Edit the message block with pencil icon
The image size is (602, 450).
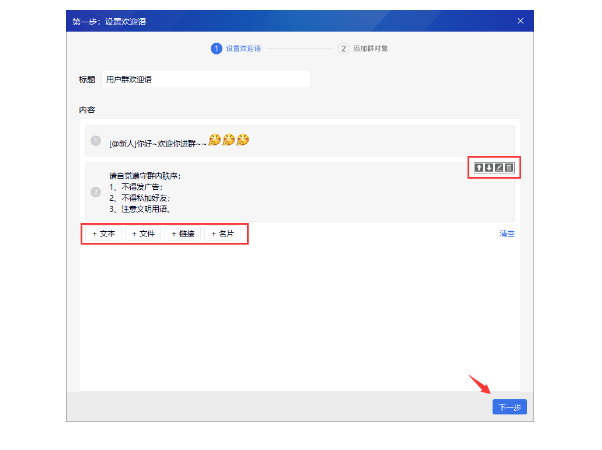point(499,167)
